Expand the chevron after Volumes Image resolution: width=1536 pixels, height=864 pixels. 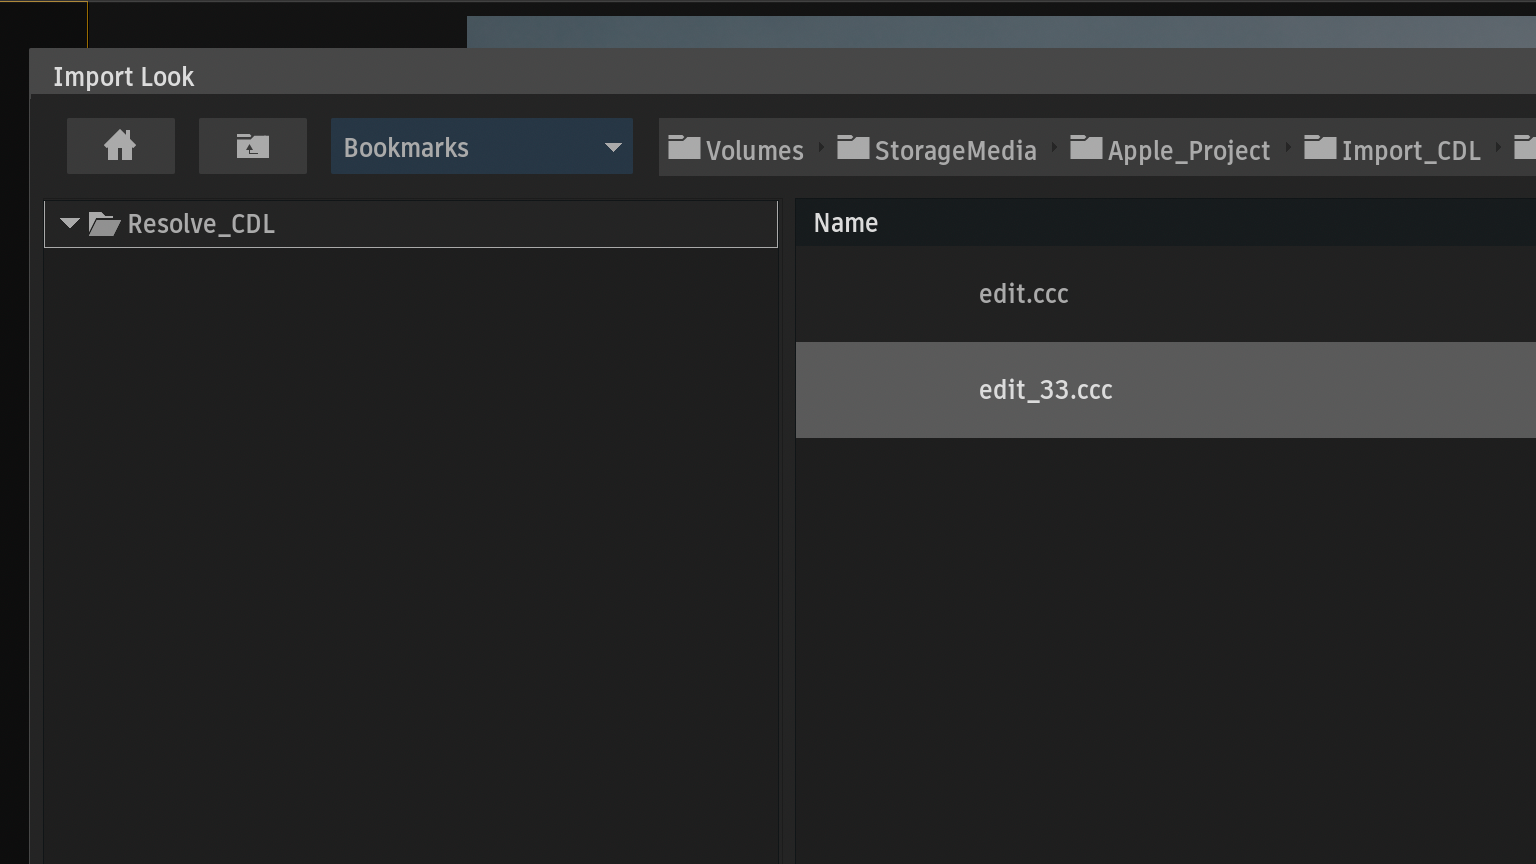[x=821, y=148]
